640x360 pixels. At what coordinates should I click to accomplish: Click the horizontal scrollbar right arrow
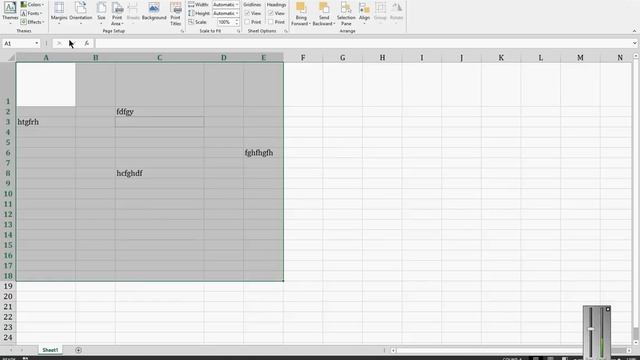pyautogui.click(x=629, y=350)
